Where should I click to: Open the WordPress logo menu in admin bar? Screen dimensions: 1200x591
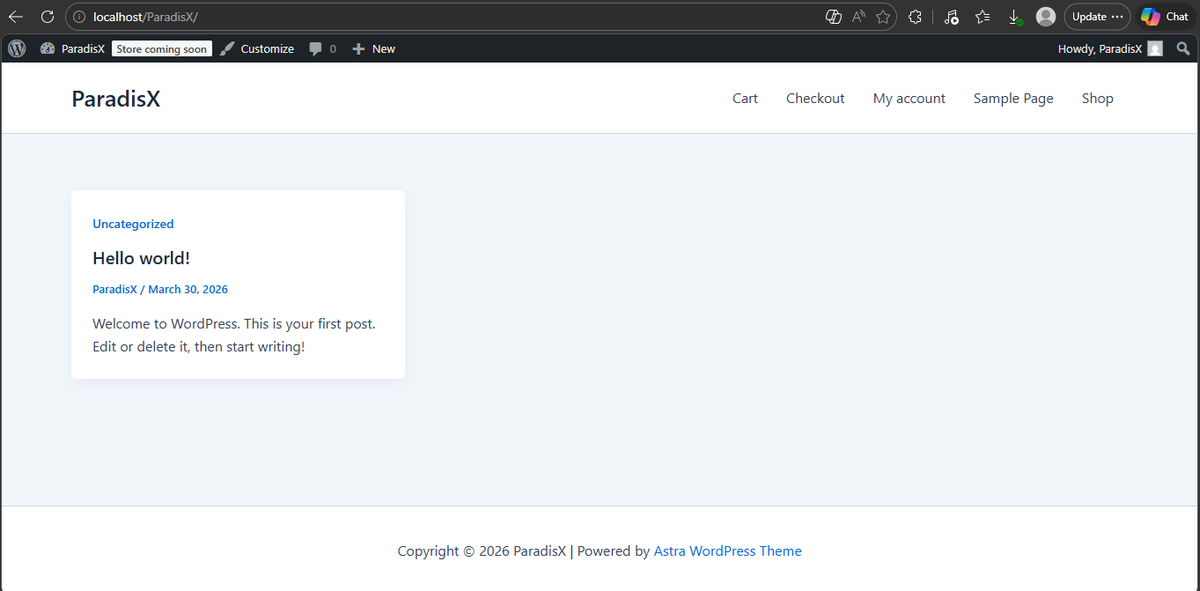17,48
